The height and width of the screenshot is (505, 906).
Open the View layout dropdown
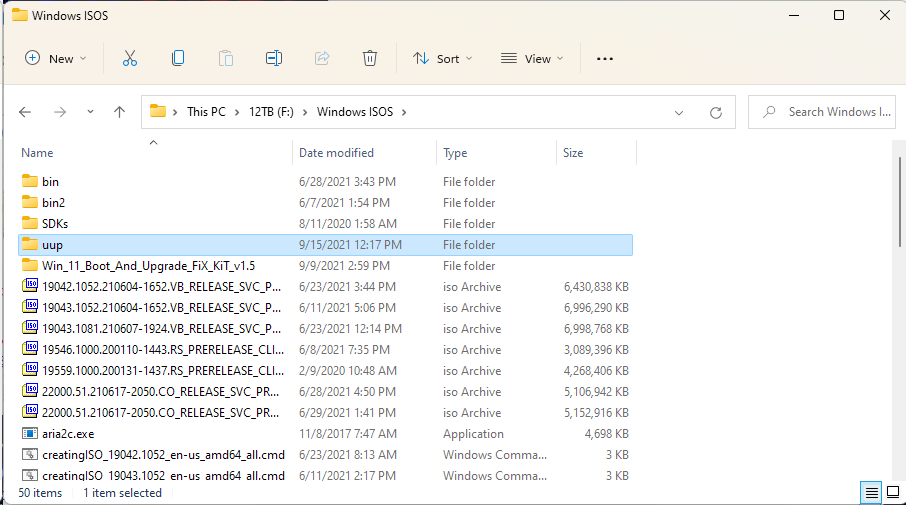click(x=532, y=59)
